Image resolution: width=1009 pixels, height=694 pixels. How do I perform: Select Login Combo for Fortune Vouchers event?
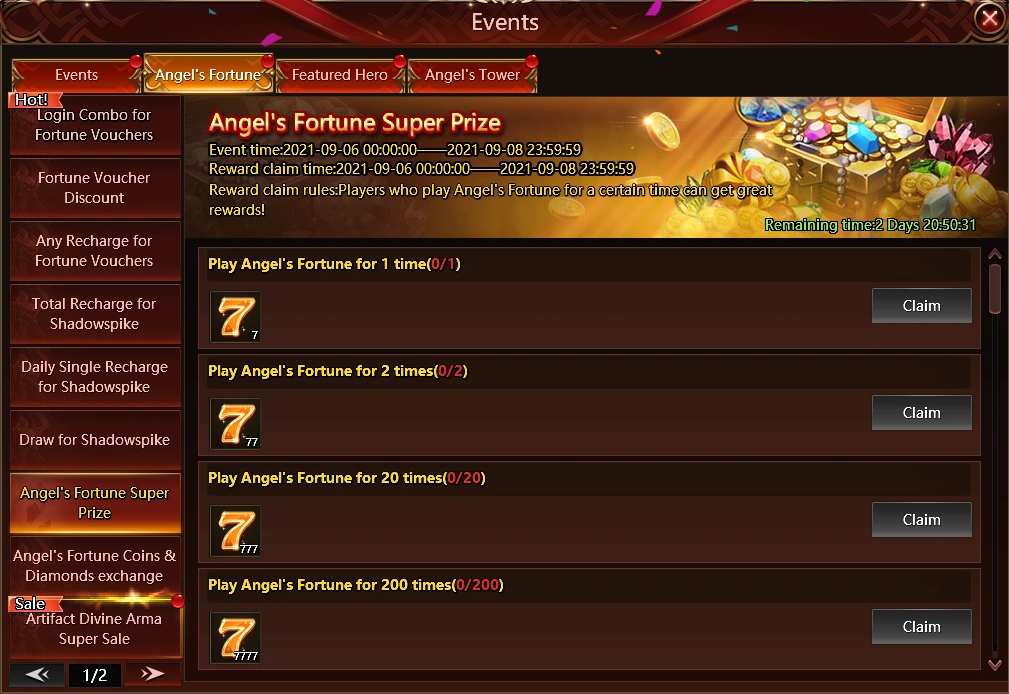(x=95, y=125)
